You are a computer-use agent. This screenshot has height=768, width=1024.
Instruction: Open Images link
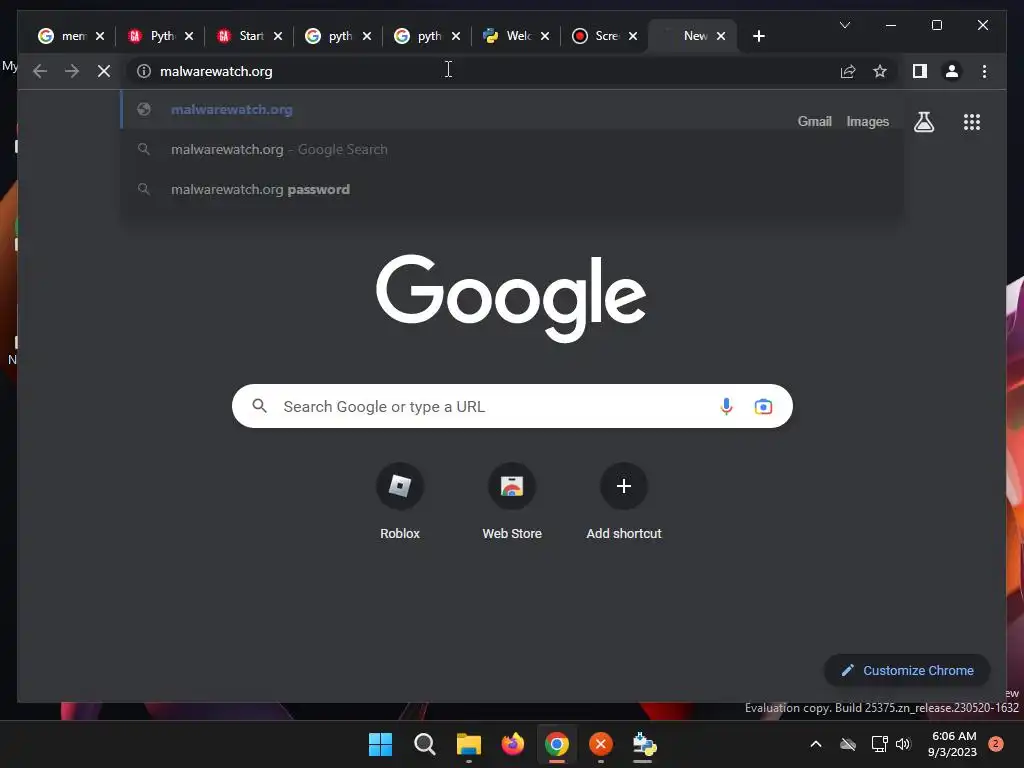(867, 121)
